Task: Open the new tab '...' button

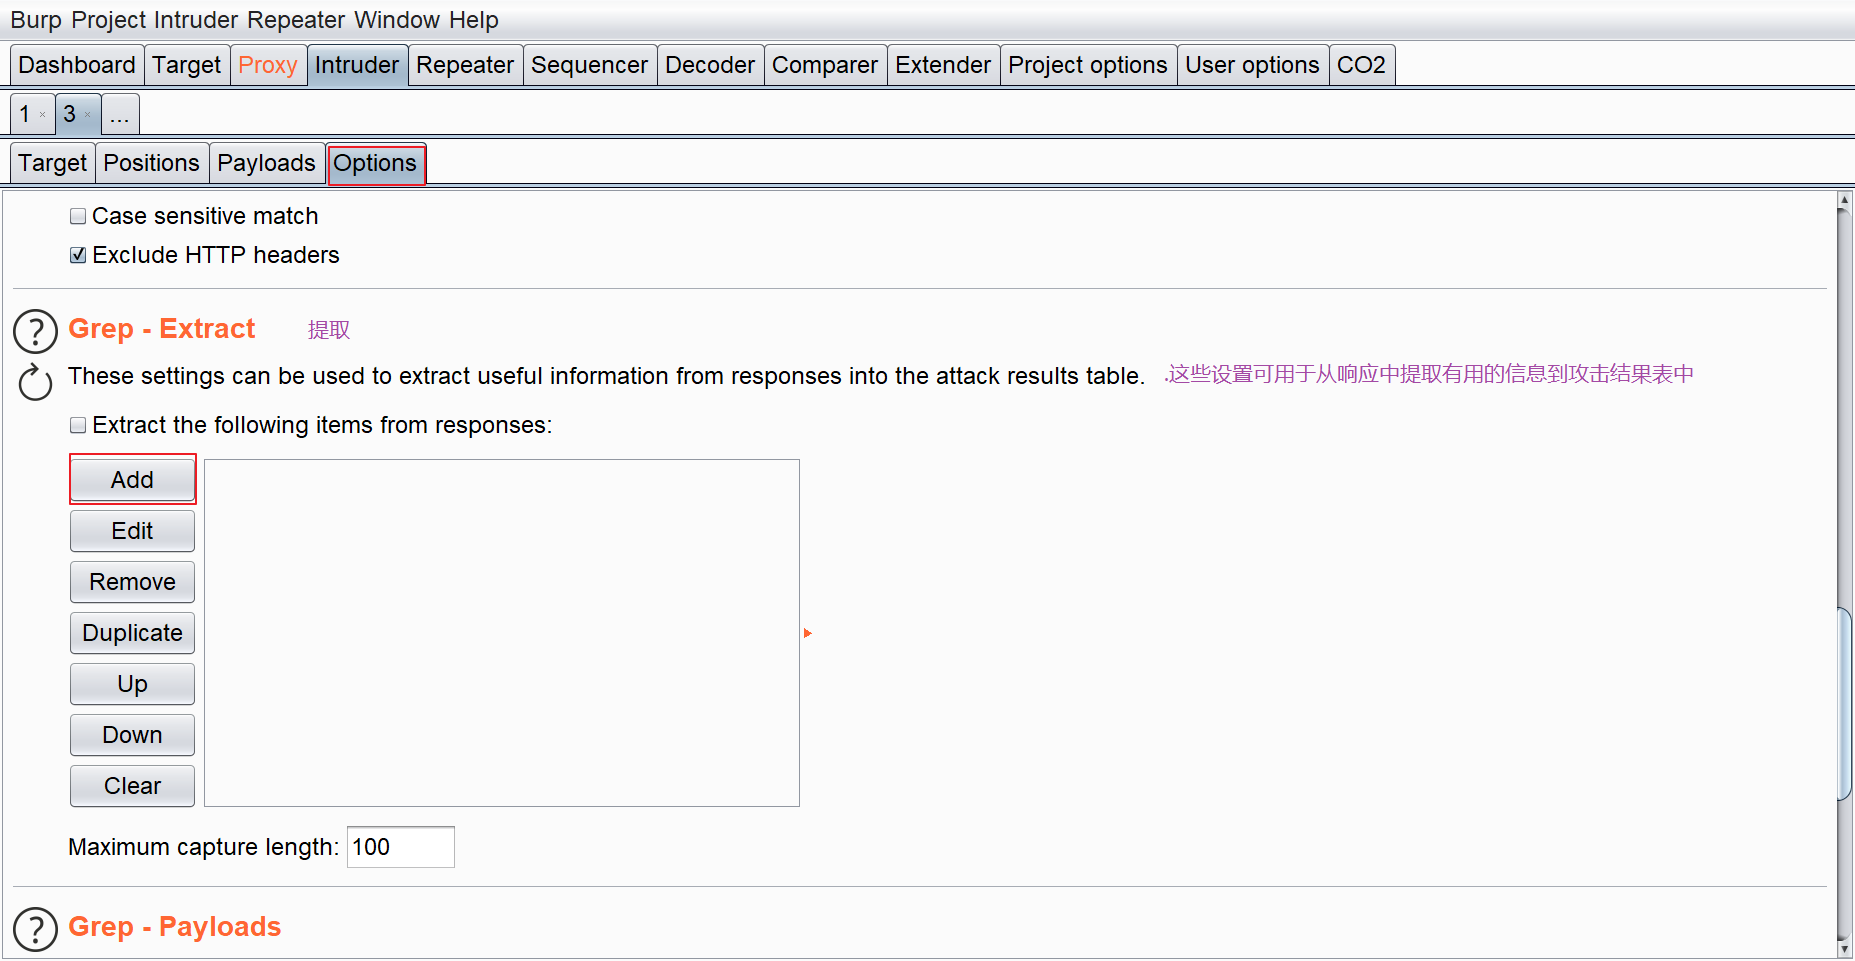Action: point(120,115)
